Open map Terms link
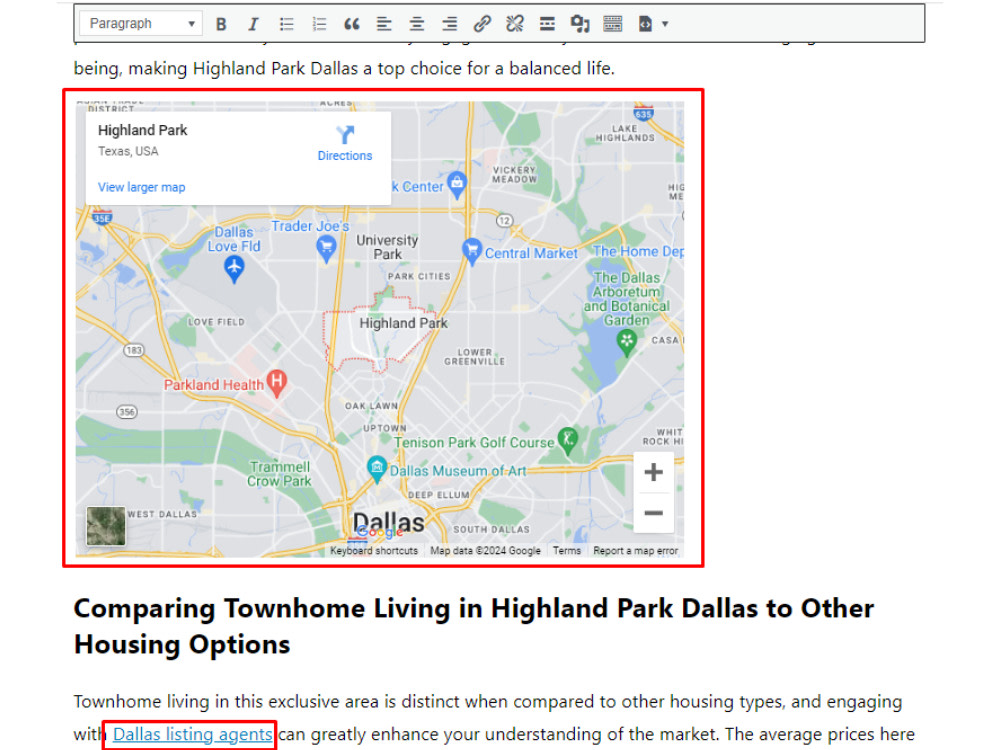The image size is (1000, 750). [567, 550]
